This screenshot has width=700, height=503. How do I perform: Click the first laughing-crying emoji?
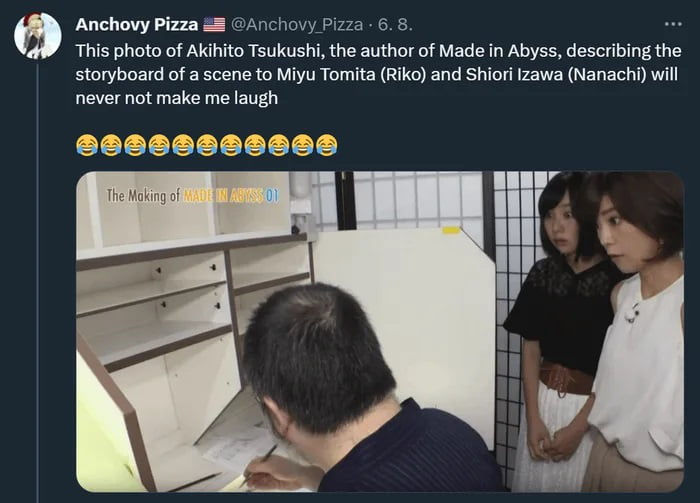87,145
